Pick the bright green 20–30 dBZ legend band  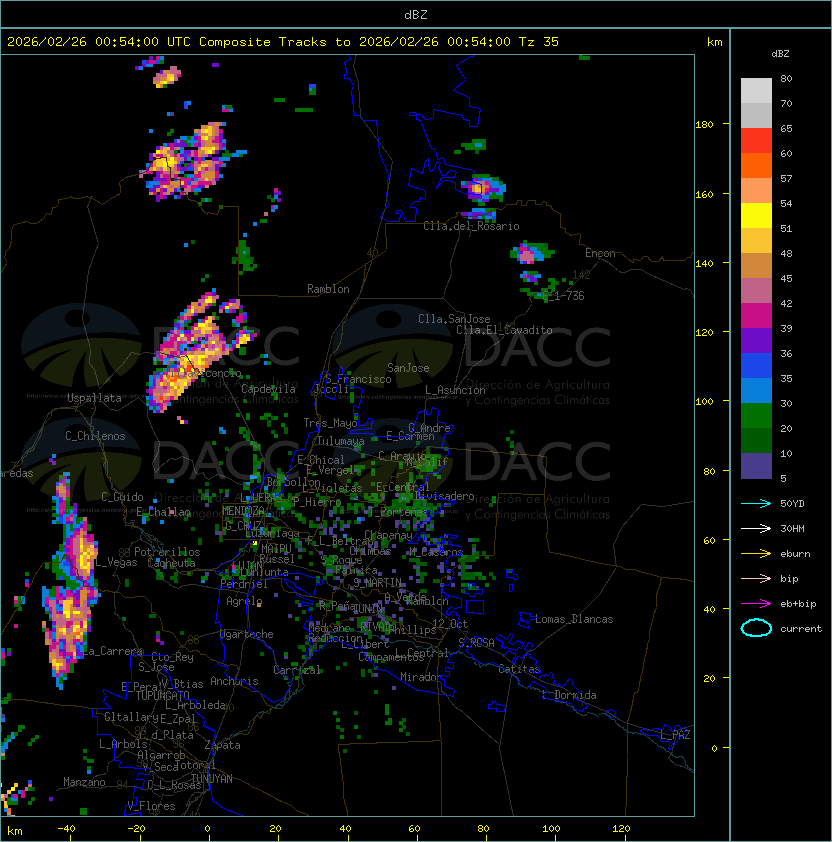756,416
